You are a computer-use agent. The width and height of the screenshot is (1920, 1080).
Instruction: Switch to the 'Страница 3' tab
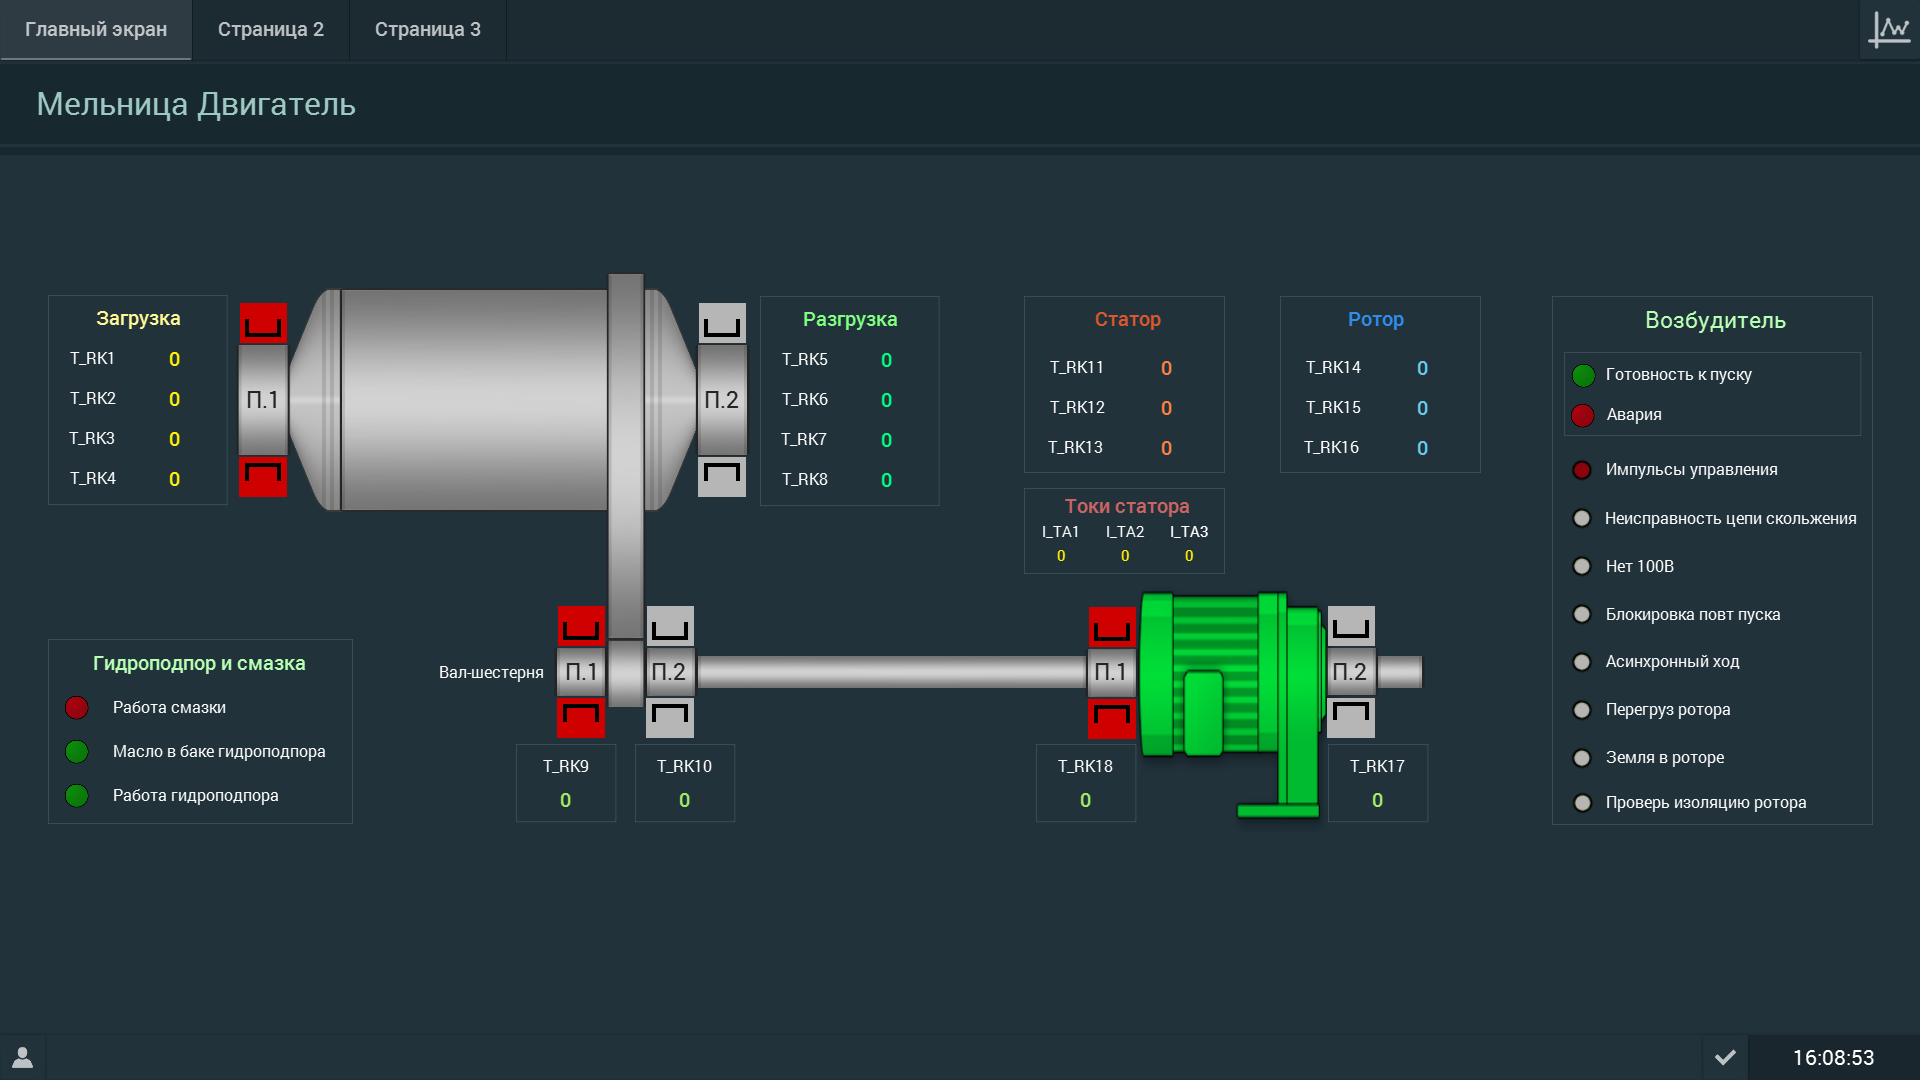(428, 30)
